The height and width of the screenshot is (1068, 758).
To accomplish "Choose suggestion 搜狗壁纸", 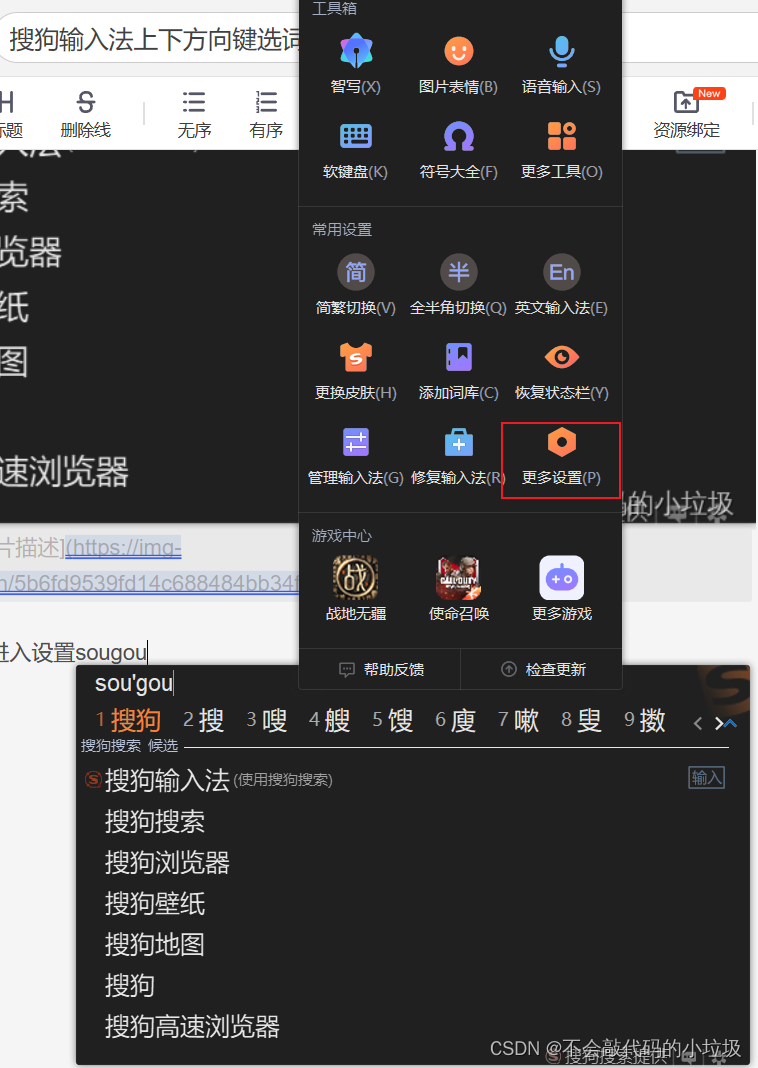I will click(155, 903).
